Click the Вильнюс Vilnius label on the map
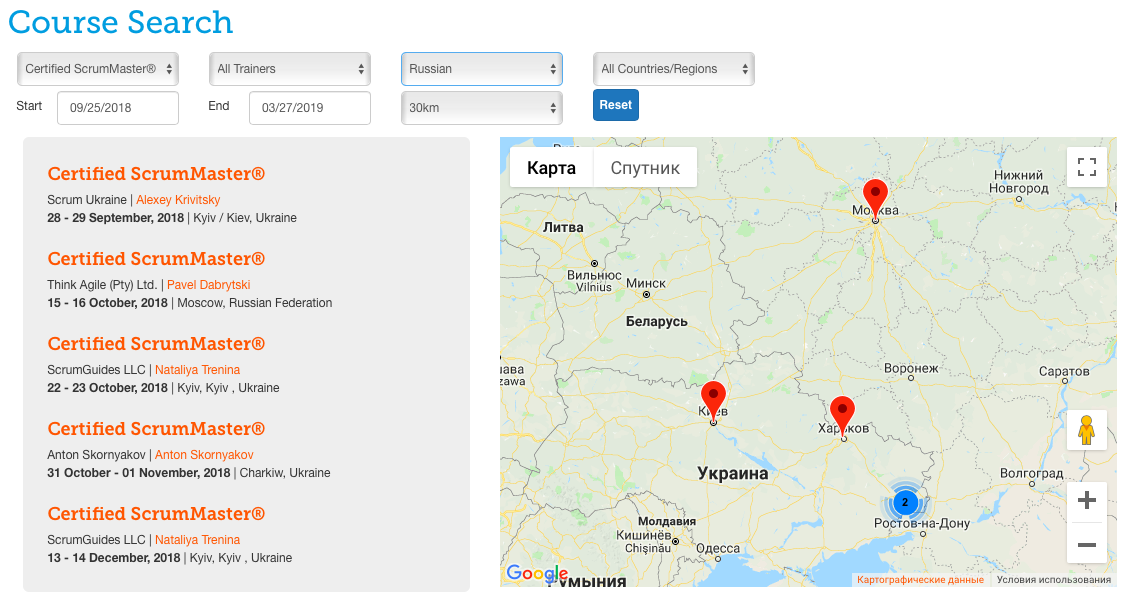 pos(594,281)
